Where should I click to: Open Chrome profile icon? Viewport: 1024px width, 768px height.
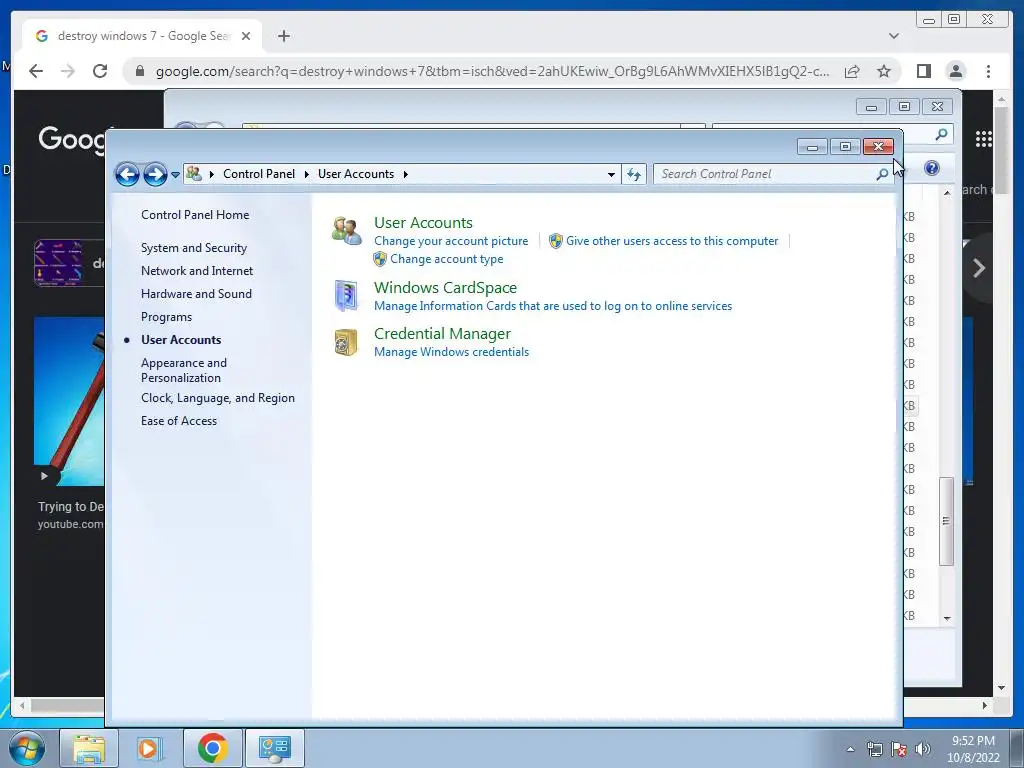point(956,71)
